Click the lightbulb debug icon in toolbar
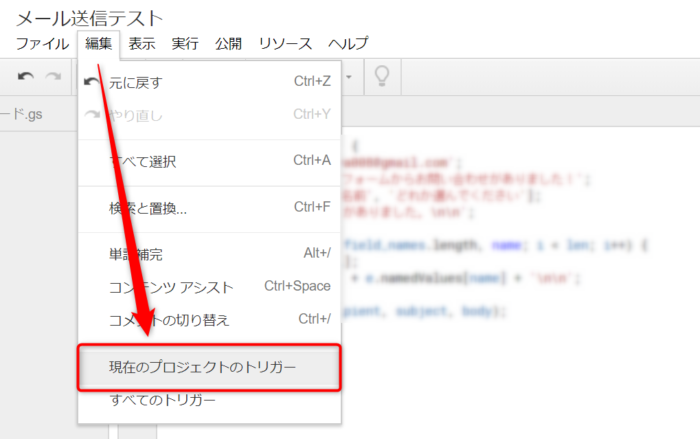The width and height of the screenshot is (700, 439). (381, 77)
